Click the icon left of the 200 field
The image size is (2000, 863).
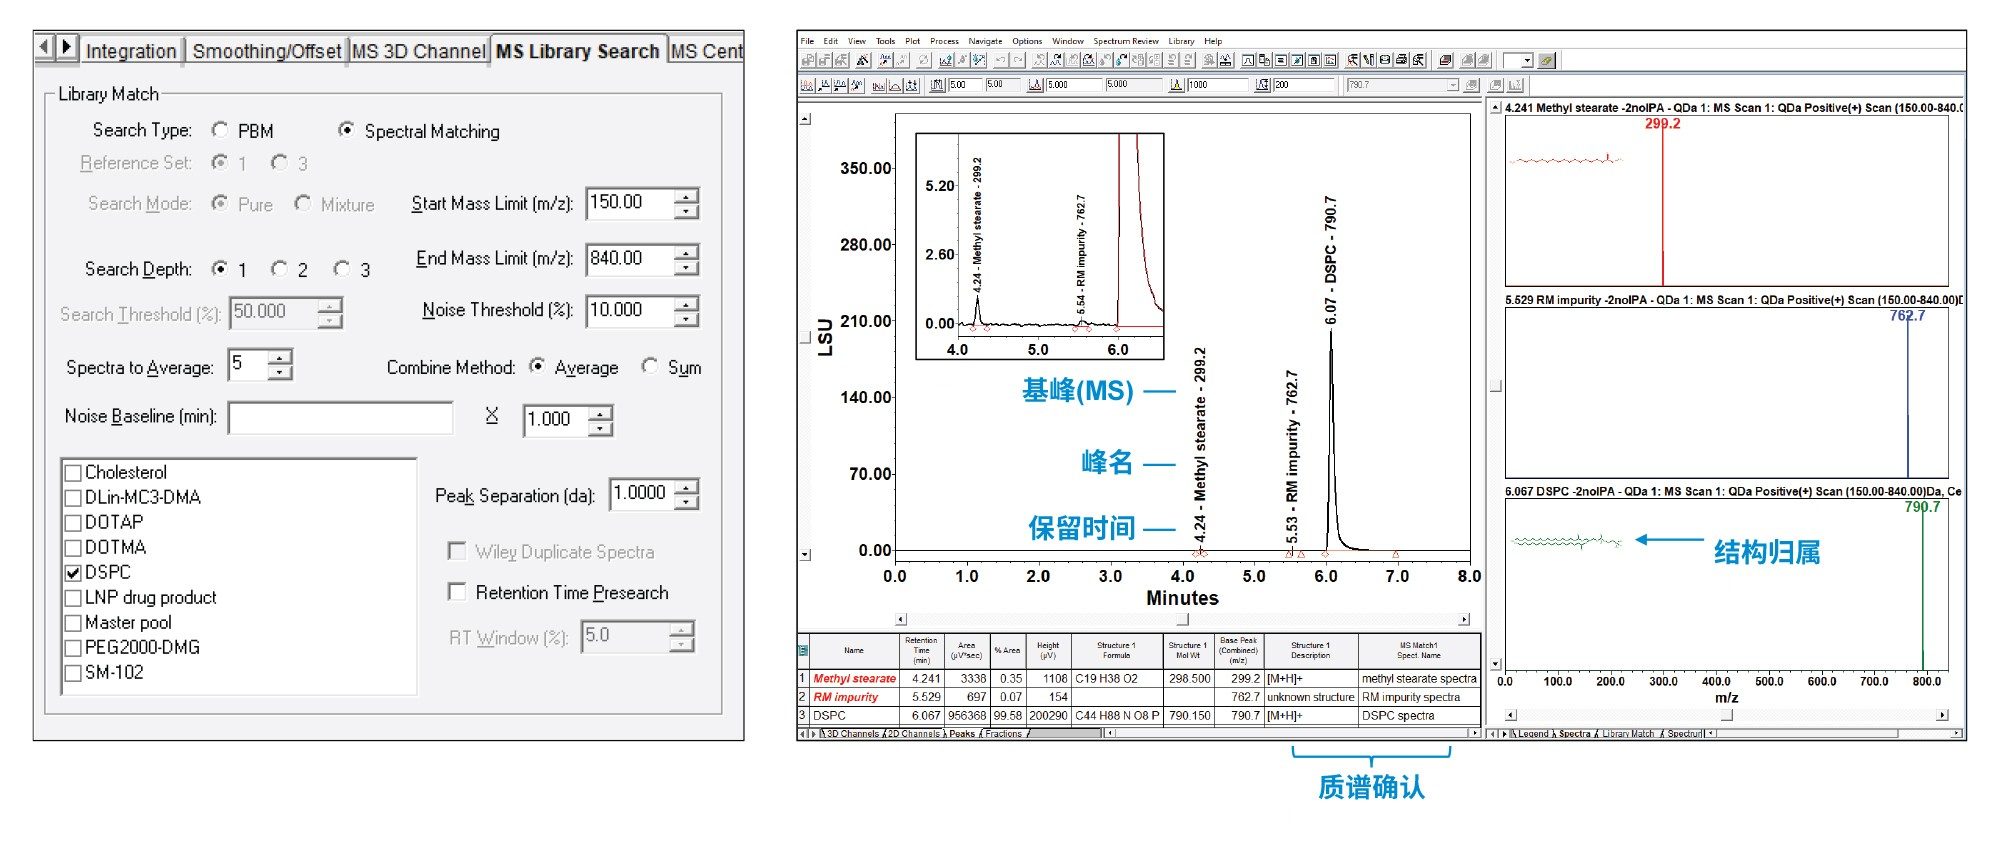click(x=1262, y=85)
